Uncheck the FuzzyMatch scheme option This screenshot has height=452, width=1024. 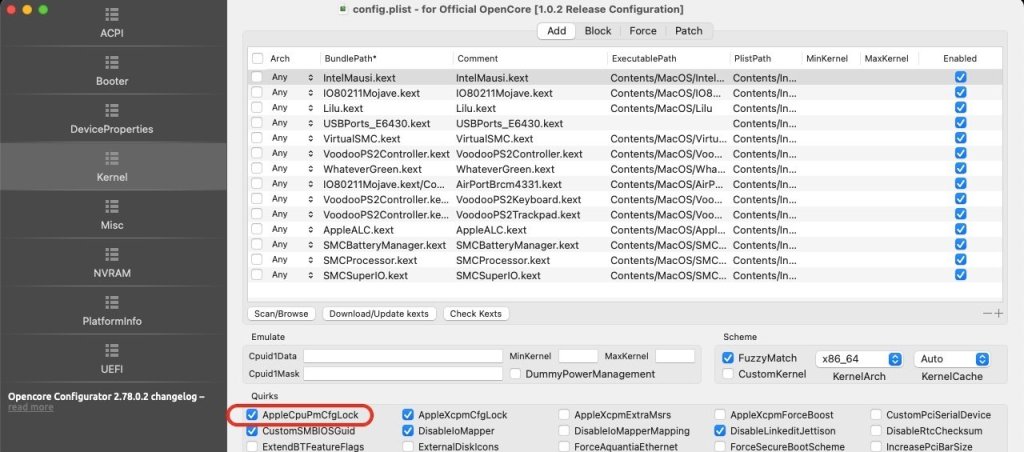coord(728,357)
